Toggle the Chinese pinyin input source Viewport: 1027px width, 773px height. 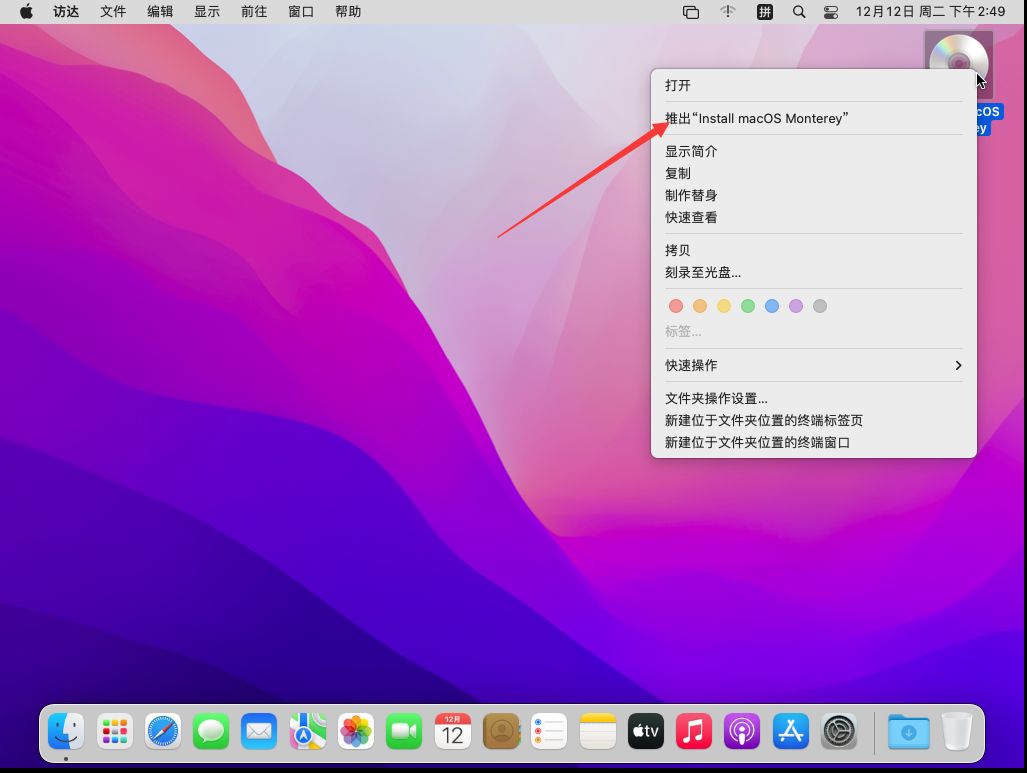point(765,12)
